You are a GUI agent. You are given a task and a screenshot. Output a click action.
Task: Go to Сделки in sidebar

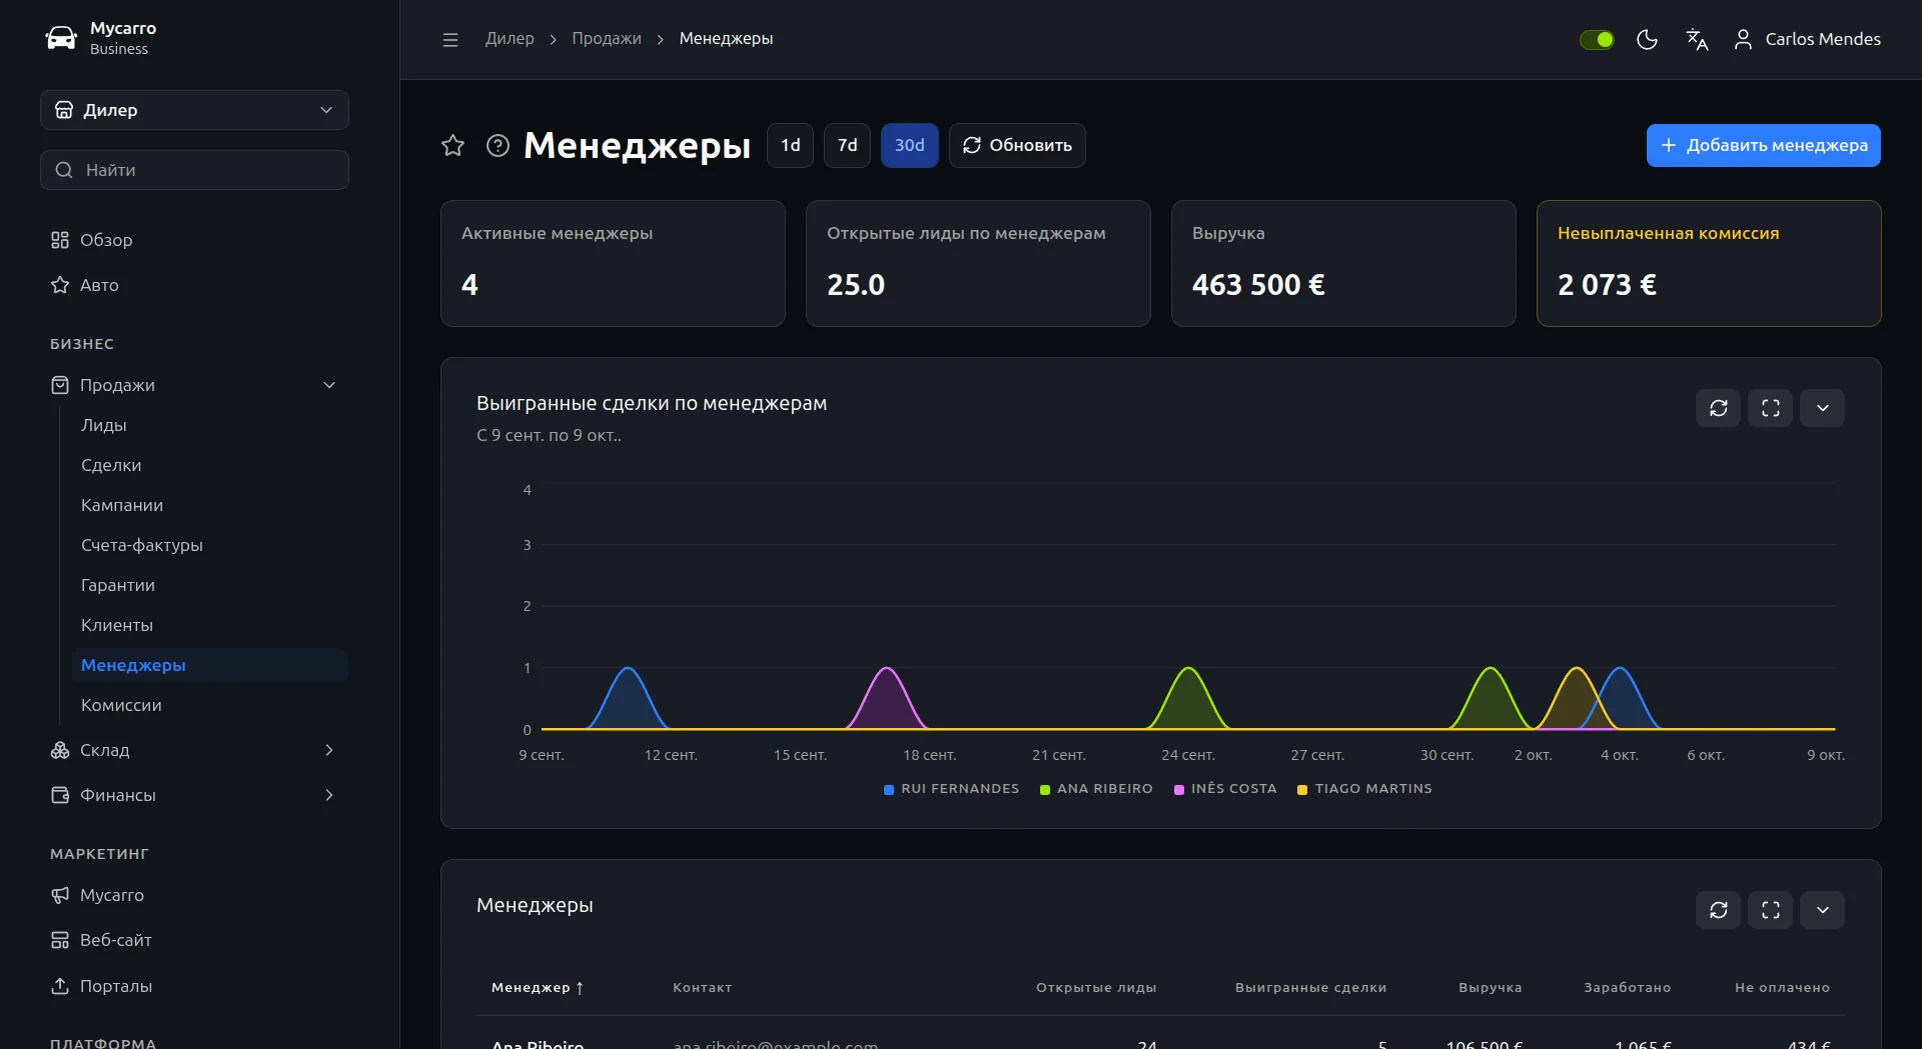click(111, 465)
